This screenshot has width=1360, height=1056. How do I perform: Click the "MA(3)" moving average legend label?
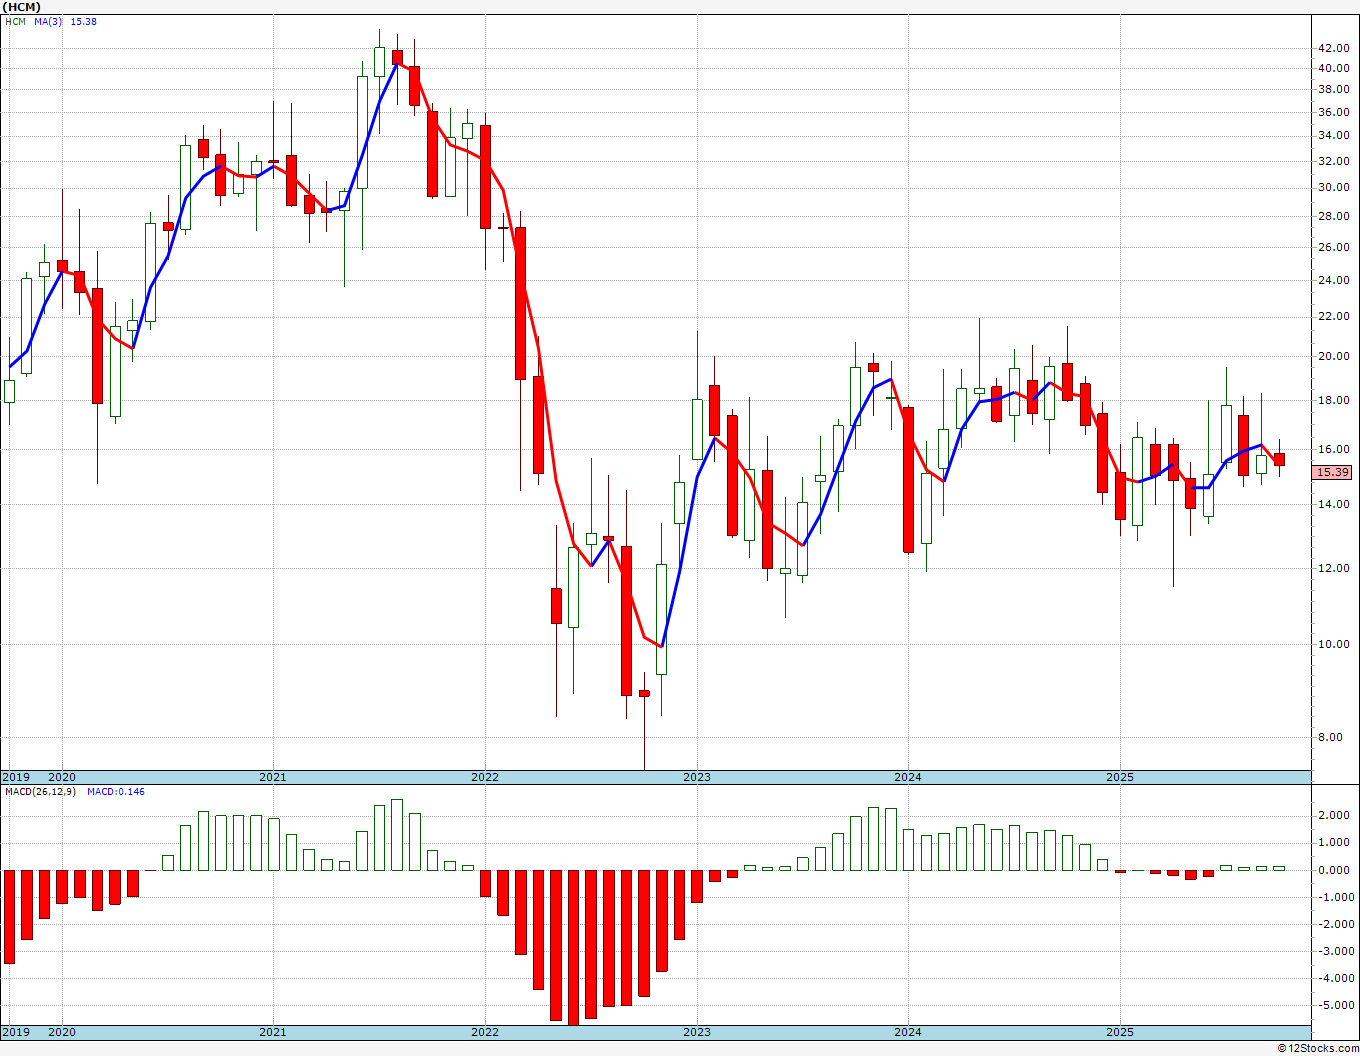pyautogui.click(x=48, y=21)
